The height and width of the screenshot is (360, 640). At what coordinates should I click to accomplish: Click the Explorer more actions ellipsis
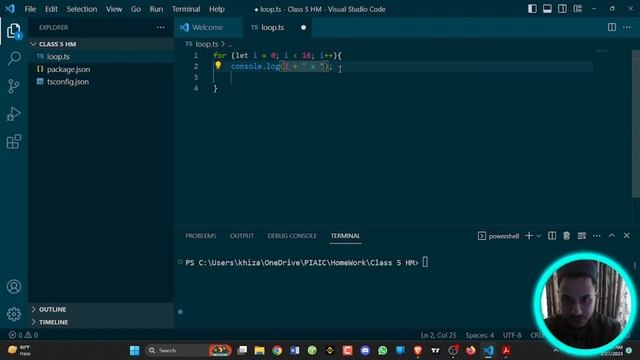pos(161,27)
